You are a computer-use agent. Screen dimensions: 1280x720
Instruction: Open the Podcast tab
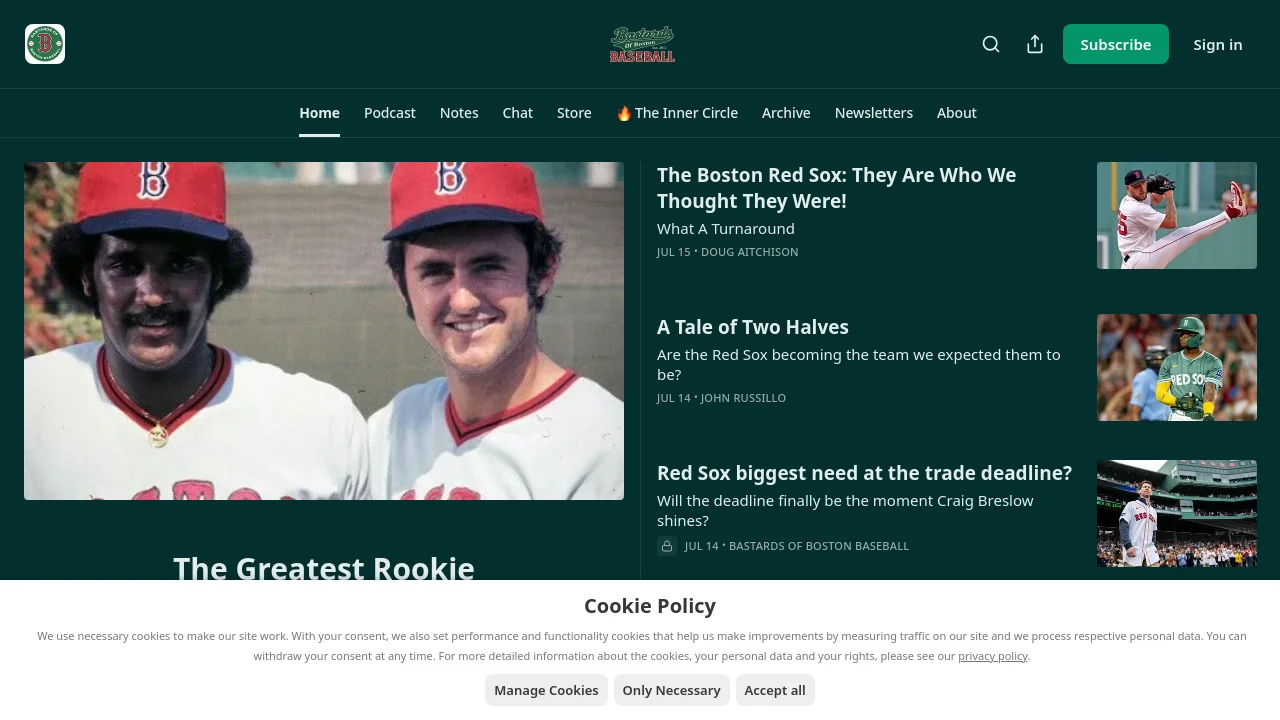coord(390,113)
